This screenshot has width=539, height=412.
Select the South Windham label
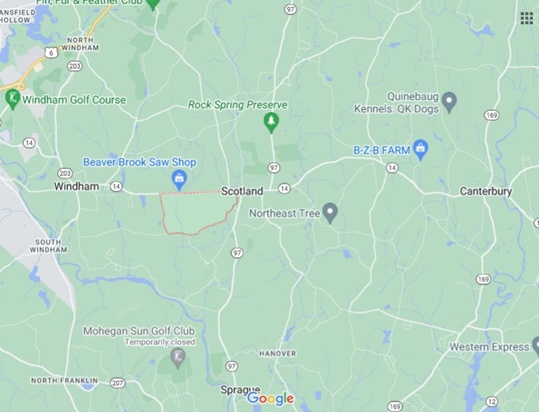(x=48, y=246)
